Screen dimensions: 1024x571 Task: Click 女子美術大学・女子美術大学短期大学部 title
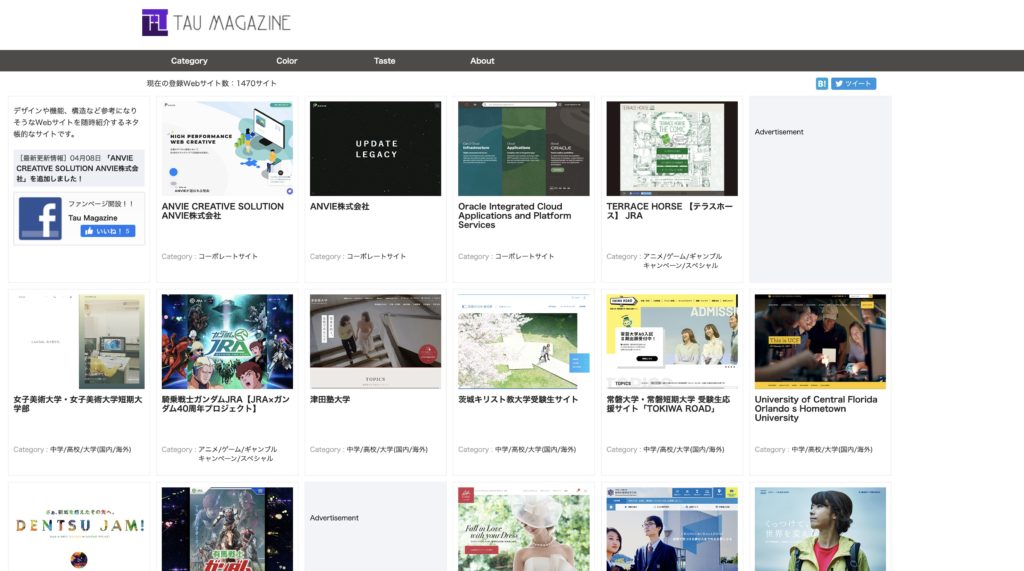click(x=78, y=404)
